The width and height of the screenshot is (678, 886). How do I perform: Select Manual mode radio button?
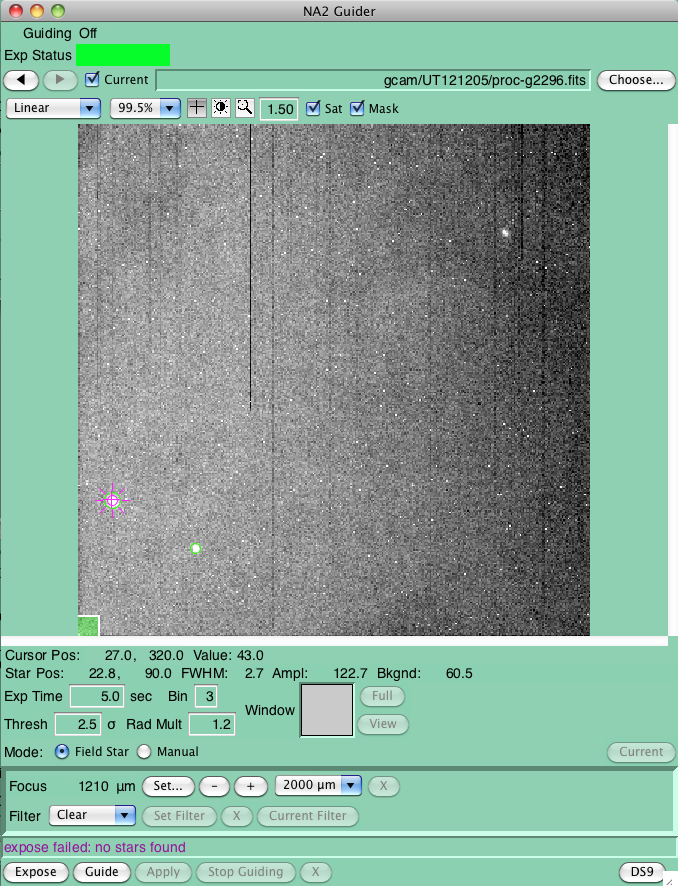pyautogui.click(x=144, y=752)
